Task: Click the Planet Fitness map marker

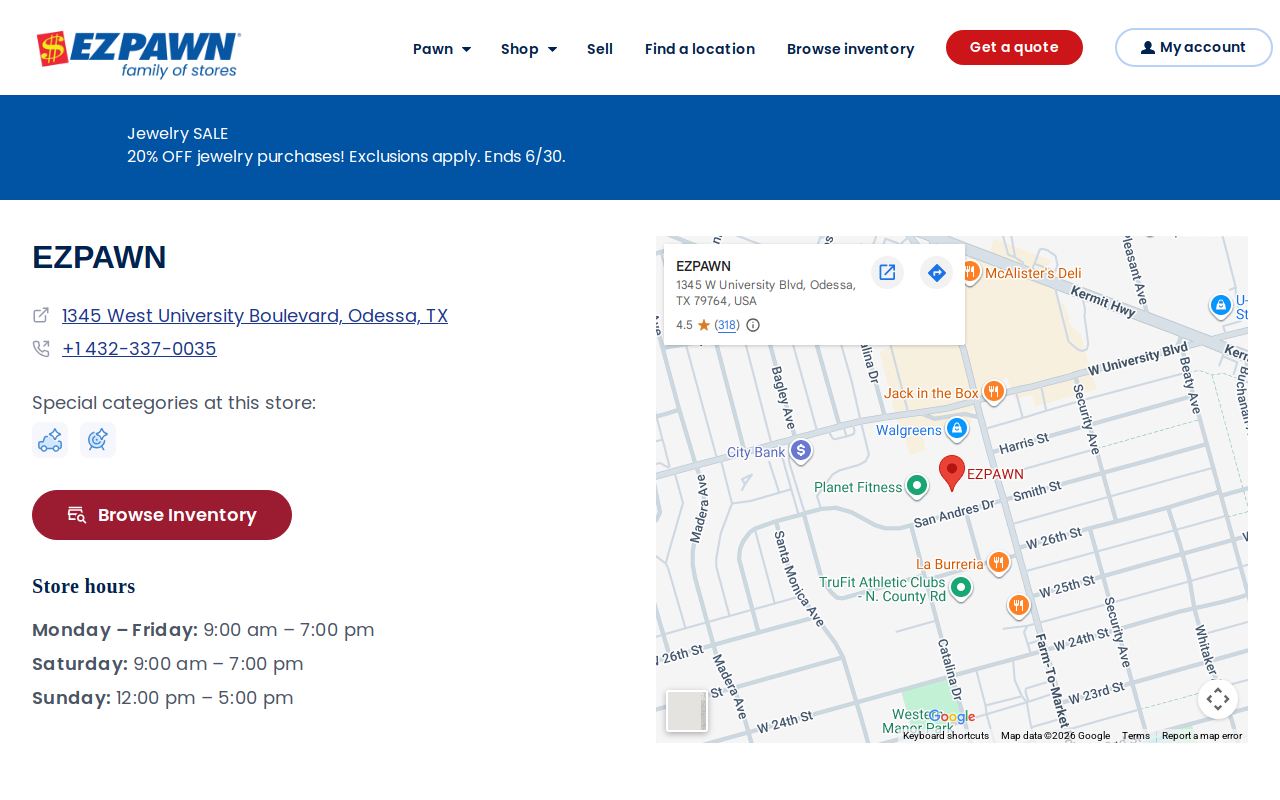Action: pyautogui.click(x=916, y=487)
